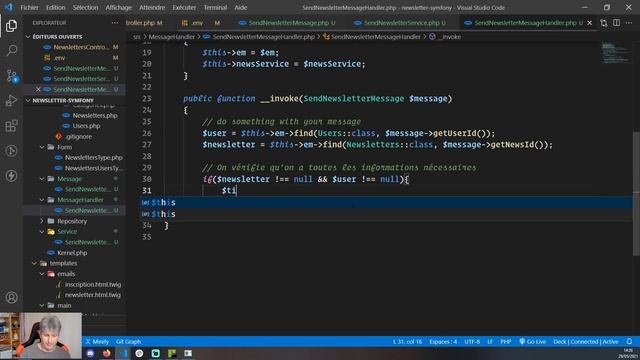The width and height of the screenshot is (640, 360).
Task: Click MessageHandler breadcrumb segment
Action: pyautogui.click(x=171, y=37)
